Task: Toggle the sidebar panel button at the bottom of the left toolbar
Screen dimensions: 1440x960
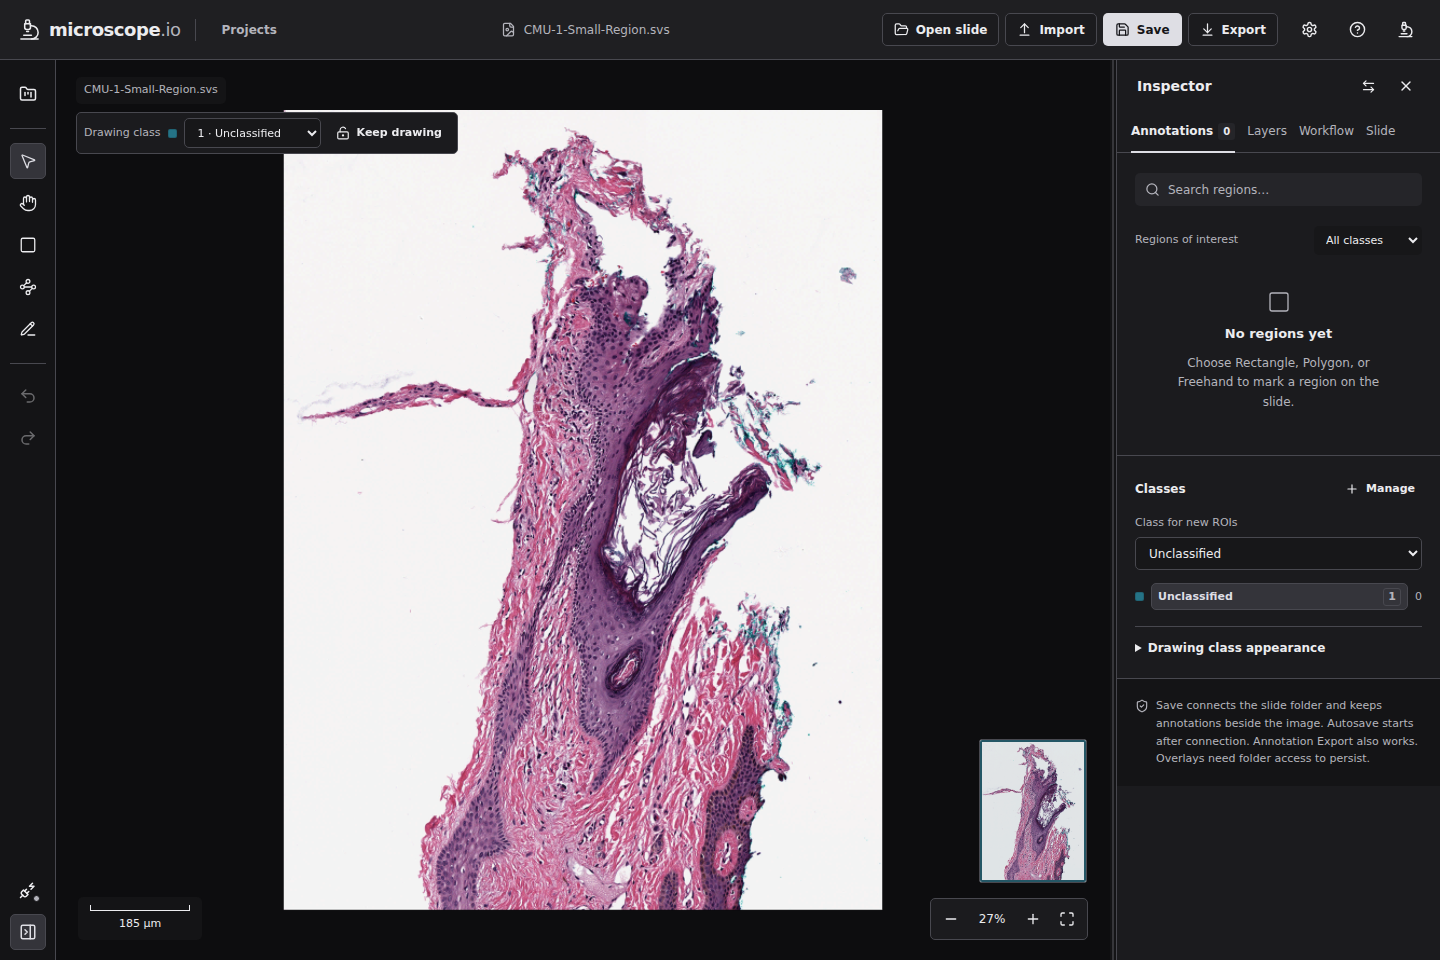Action: click(x=28, y=932)
